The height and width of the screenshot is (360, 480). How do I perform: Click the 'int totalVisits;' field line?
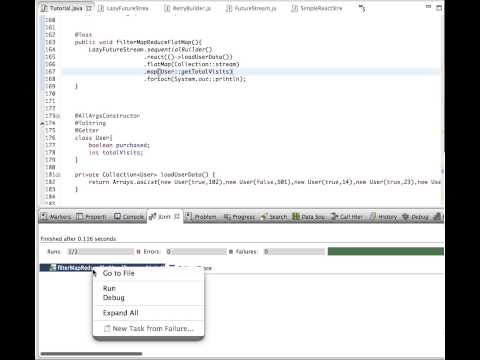[115, 152]
